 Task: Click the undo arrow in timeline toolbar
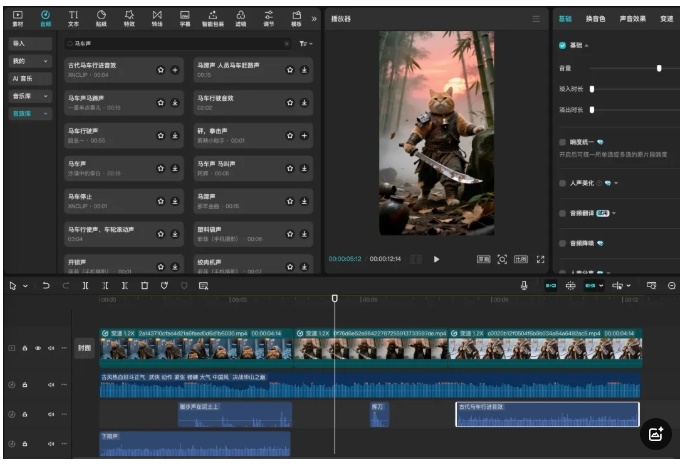(x=46, y=286)
